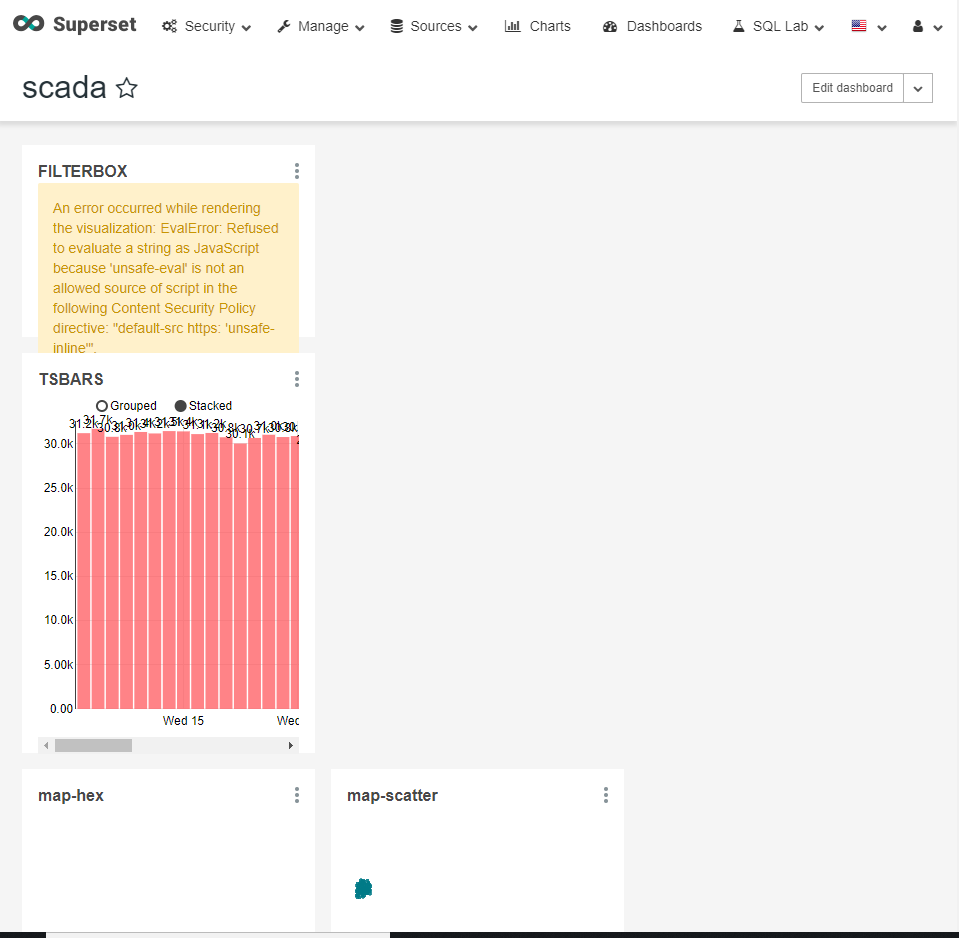Click the user account icon in navbar

click(x=918, y=26)
